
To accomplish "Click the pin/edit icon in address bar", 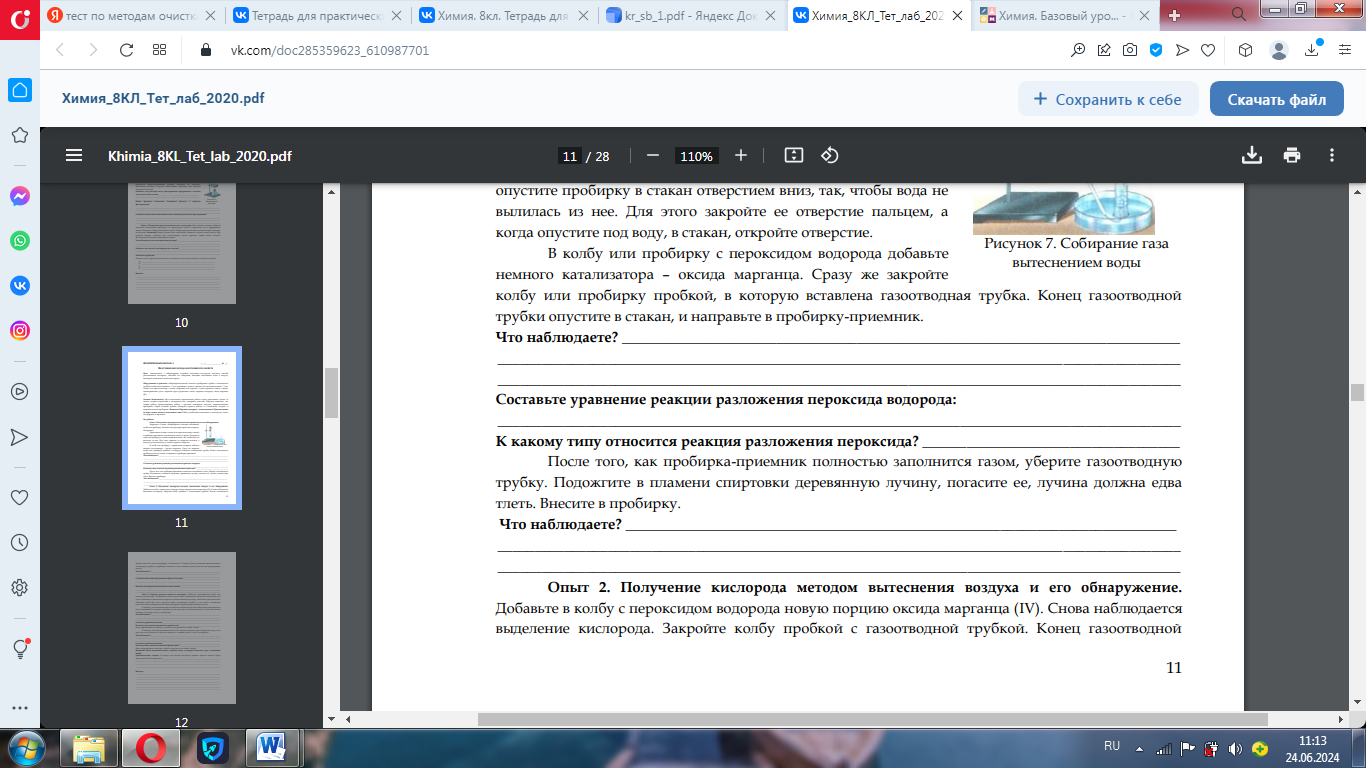I will pos(1104,50).
